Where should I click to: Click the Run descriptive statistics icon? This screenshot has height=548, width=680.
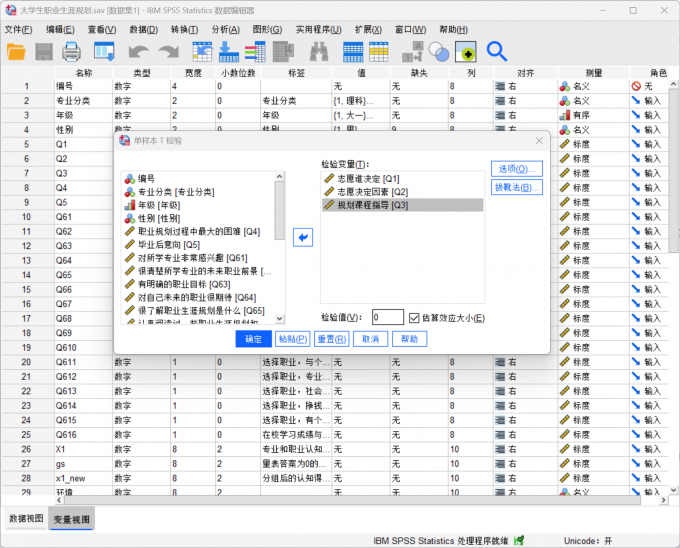pos(284,52)
